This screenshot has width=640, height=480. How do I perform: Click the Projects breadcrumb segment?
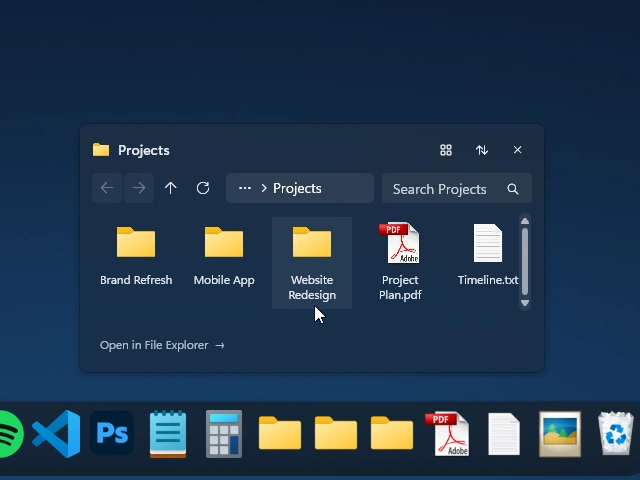pyautogui.click(x=297, y=188)
